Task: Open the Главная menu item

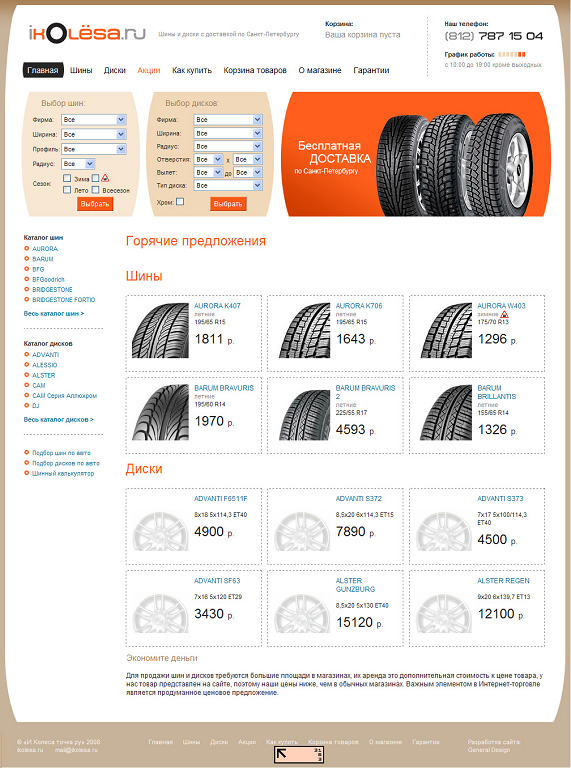Action: (x=43, y=70)
